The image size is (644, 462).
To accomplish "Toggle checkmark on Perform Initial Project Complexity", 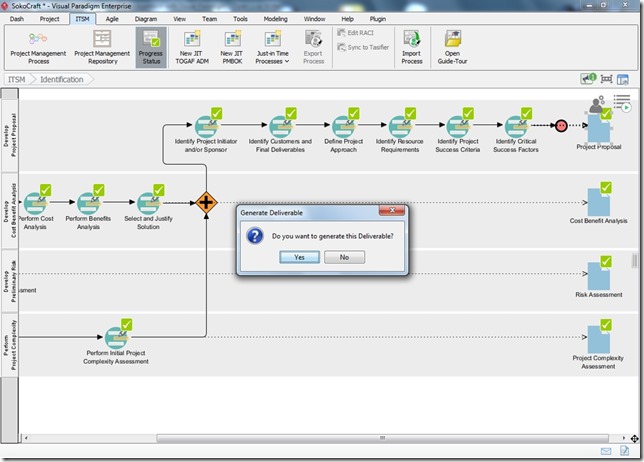I will coord(126,324).
